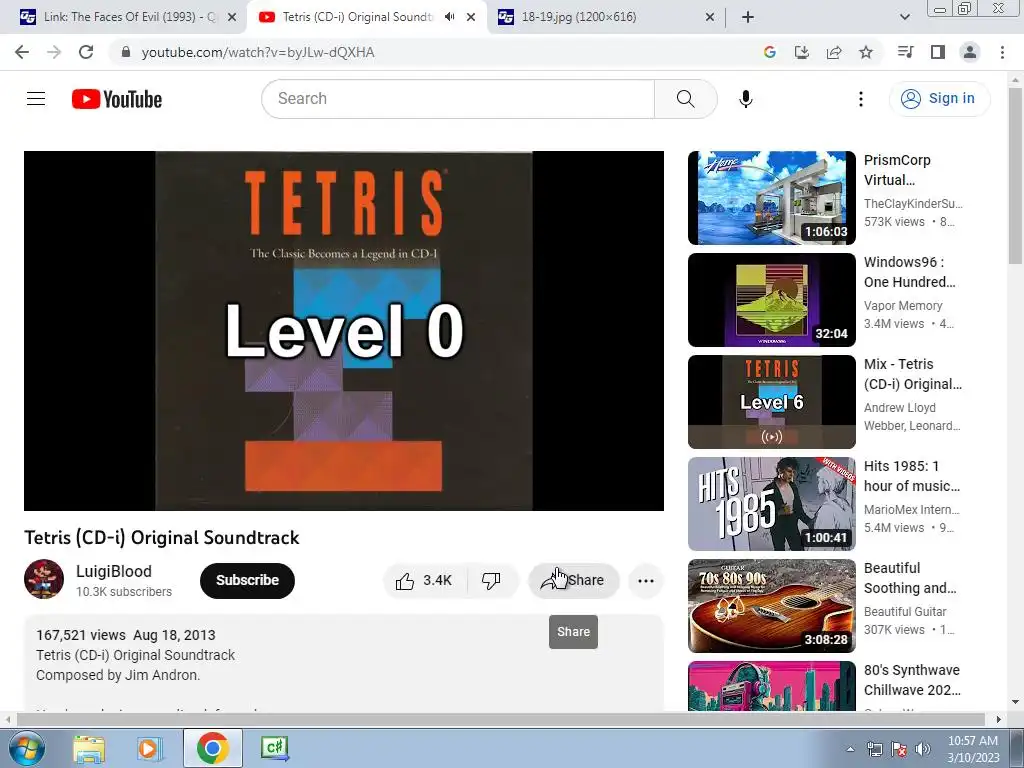
Task: Go back in browser history
Action: [x=22, y=52]
